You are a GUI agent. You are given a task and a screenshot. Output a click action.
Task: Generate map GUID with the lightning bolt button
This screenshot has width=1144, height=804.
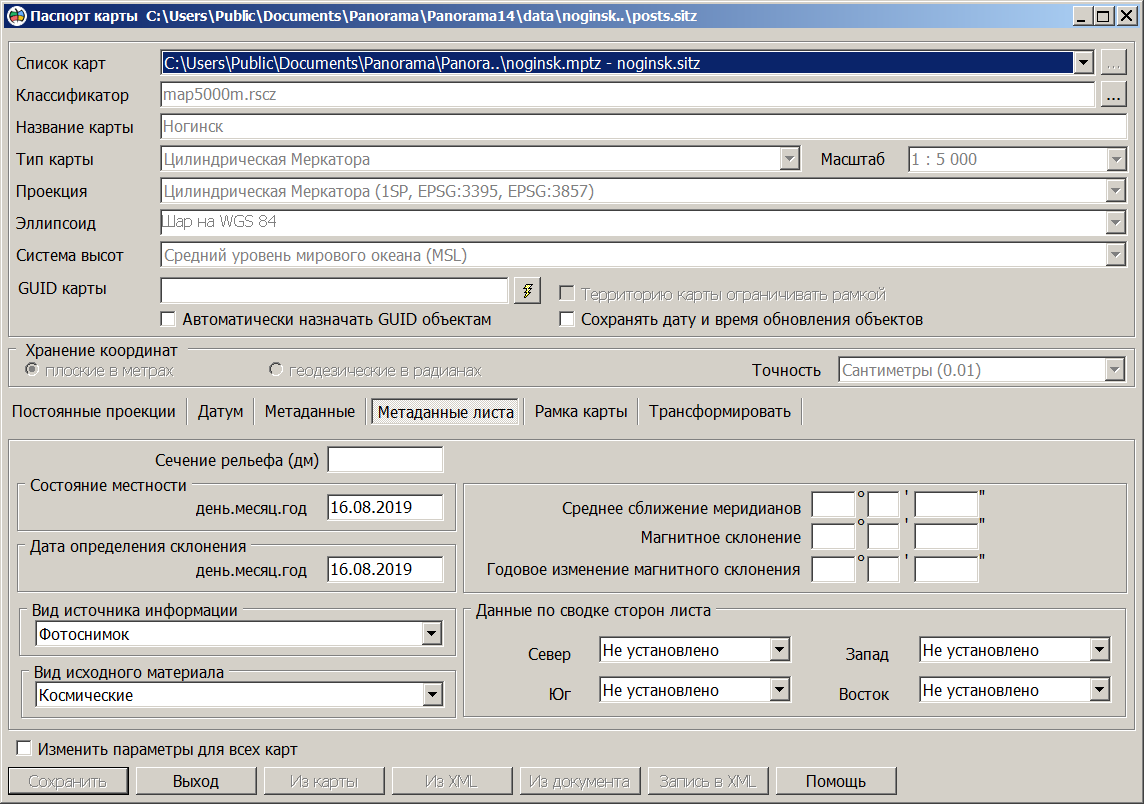527,290
